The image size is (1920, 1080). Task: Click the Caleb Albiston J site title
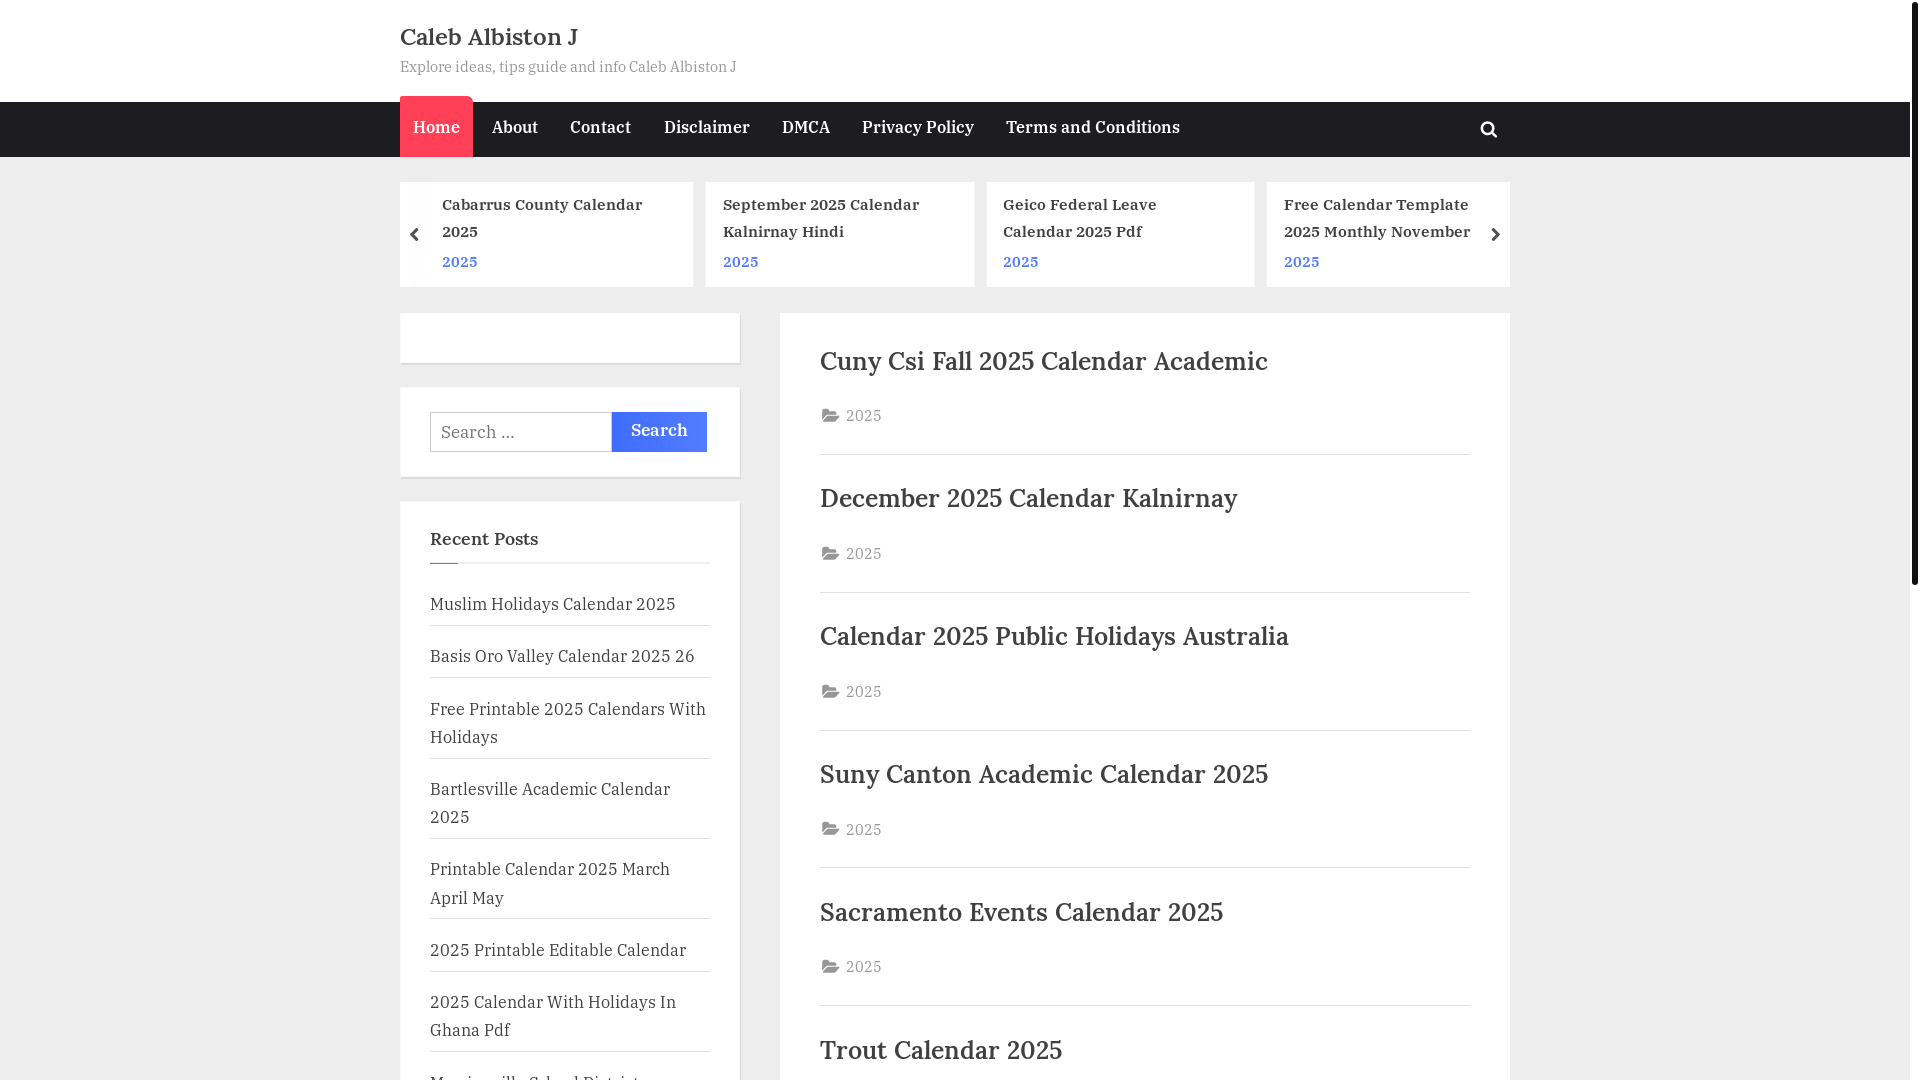(x=489, y=37)
